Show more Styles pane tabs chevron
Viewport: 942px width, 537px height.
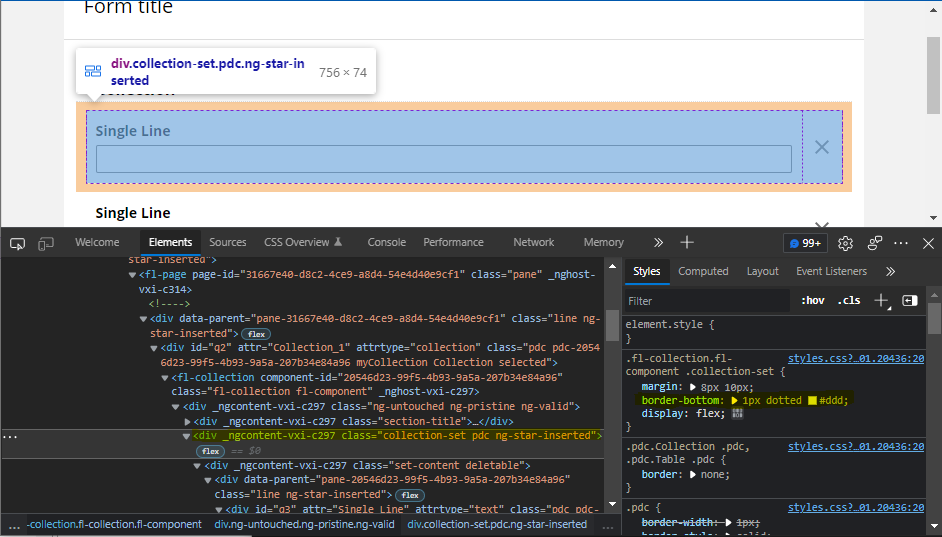tap(890, 272)
